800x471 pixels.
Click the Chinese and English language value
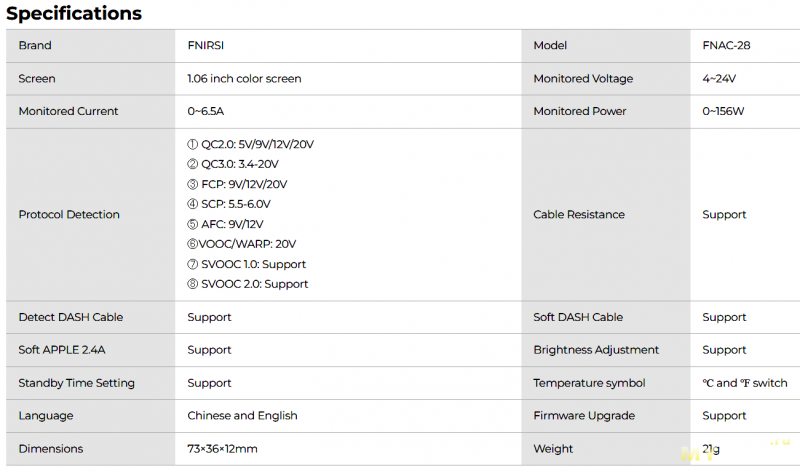click(x=242, y=416)
